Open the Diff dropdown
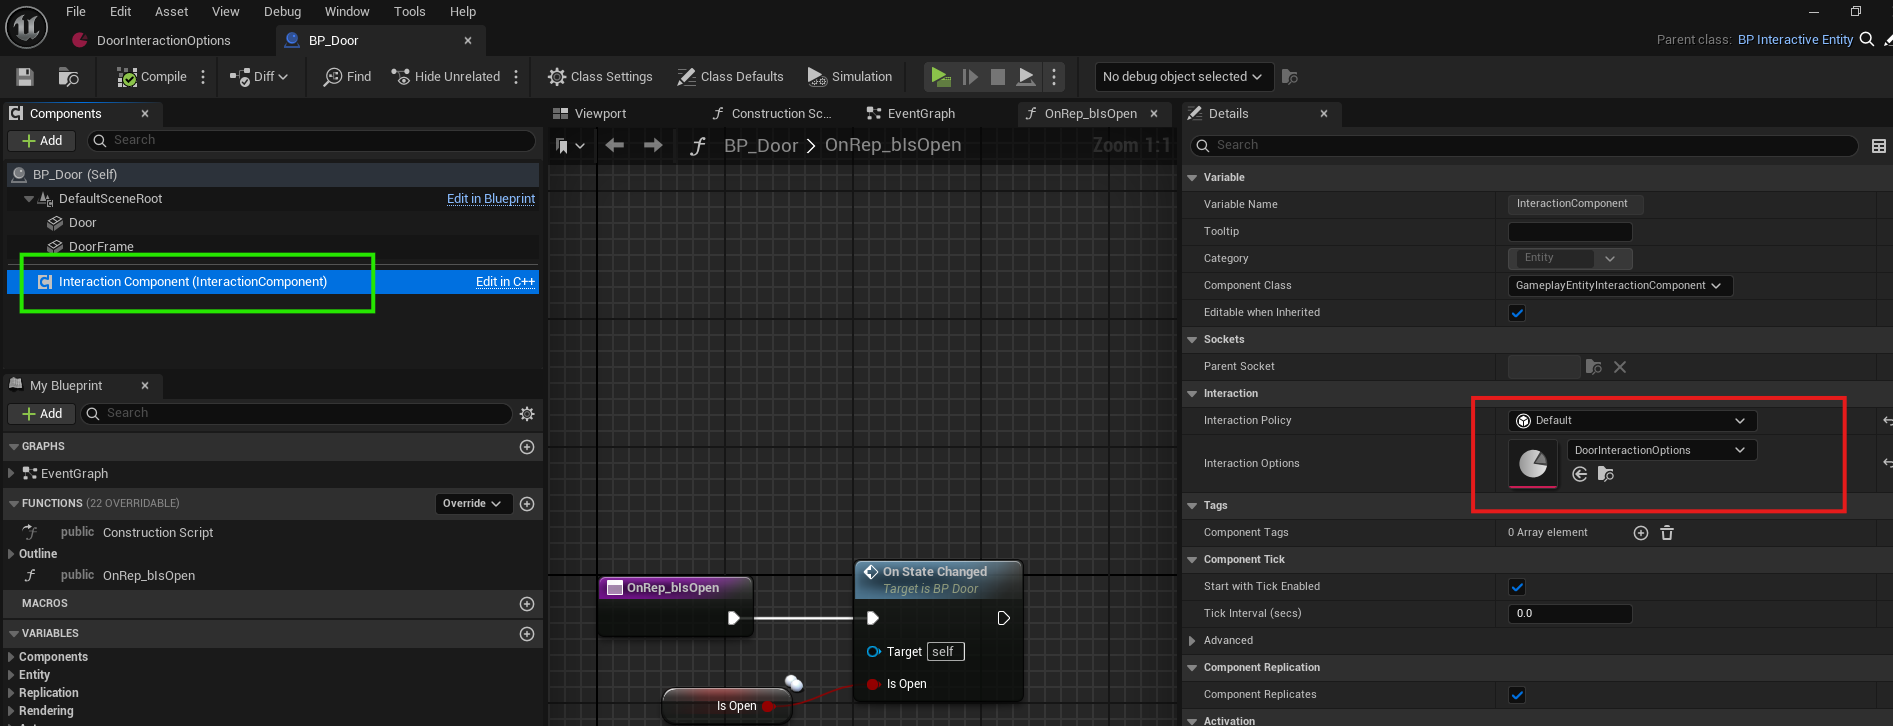This screenshot has width=1893, height=726. (x=259, y=77)
